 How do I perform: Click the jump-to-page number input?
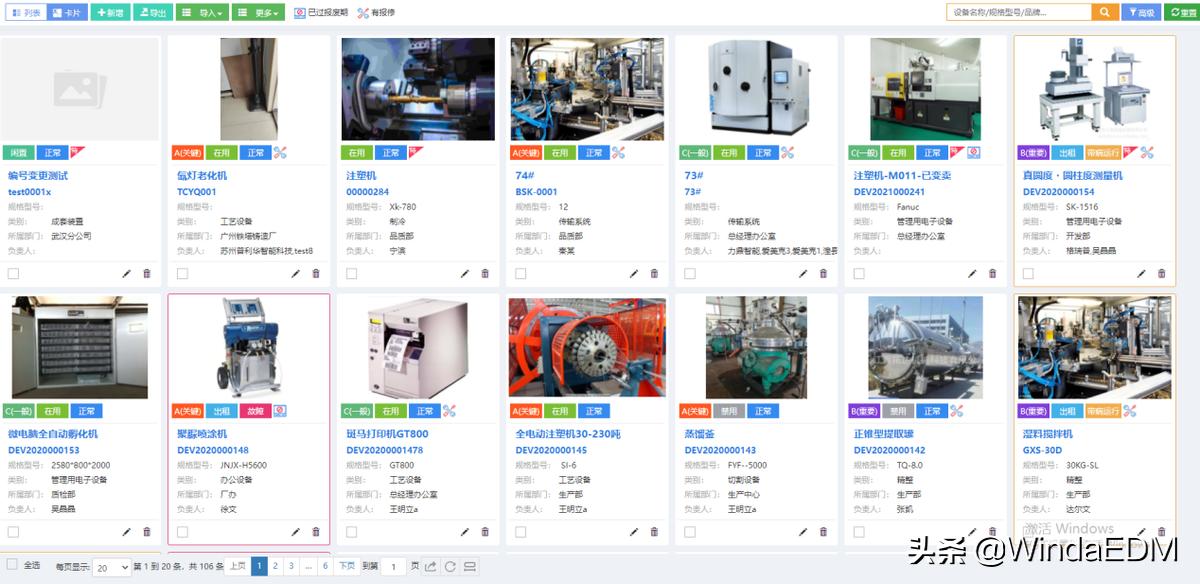(394, 567)
